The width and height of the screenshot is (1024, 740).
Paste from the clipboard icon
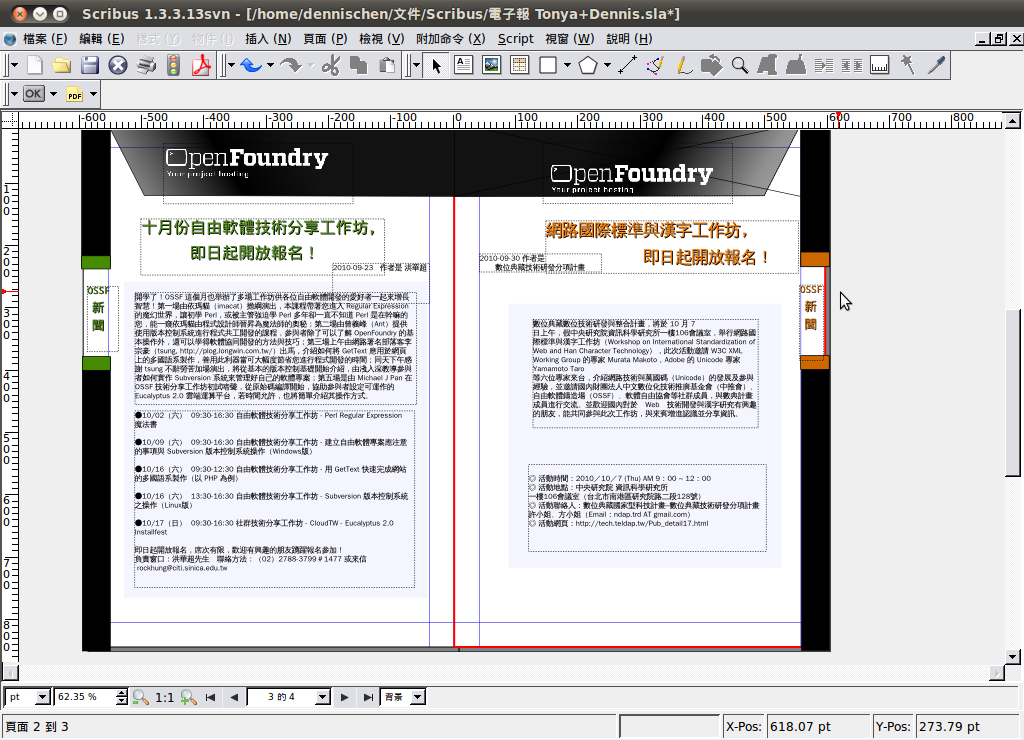[387, 65]
